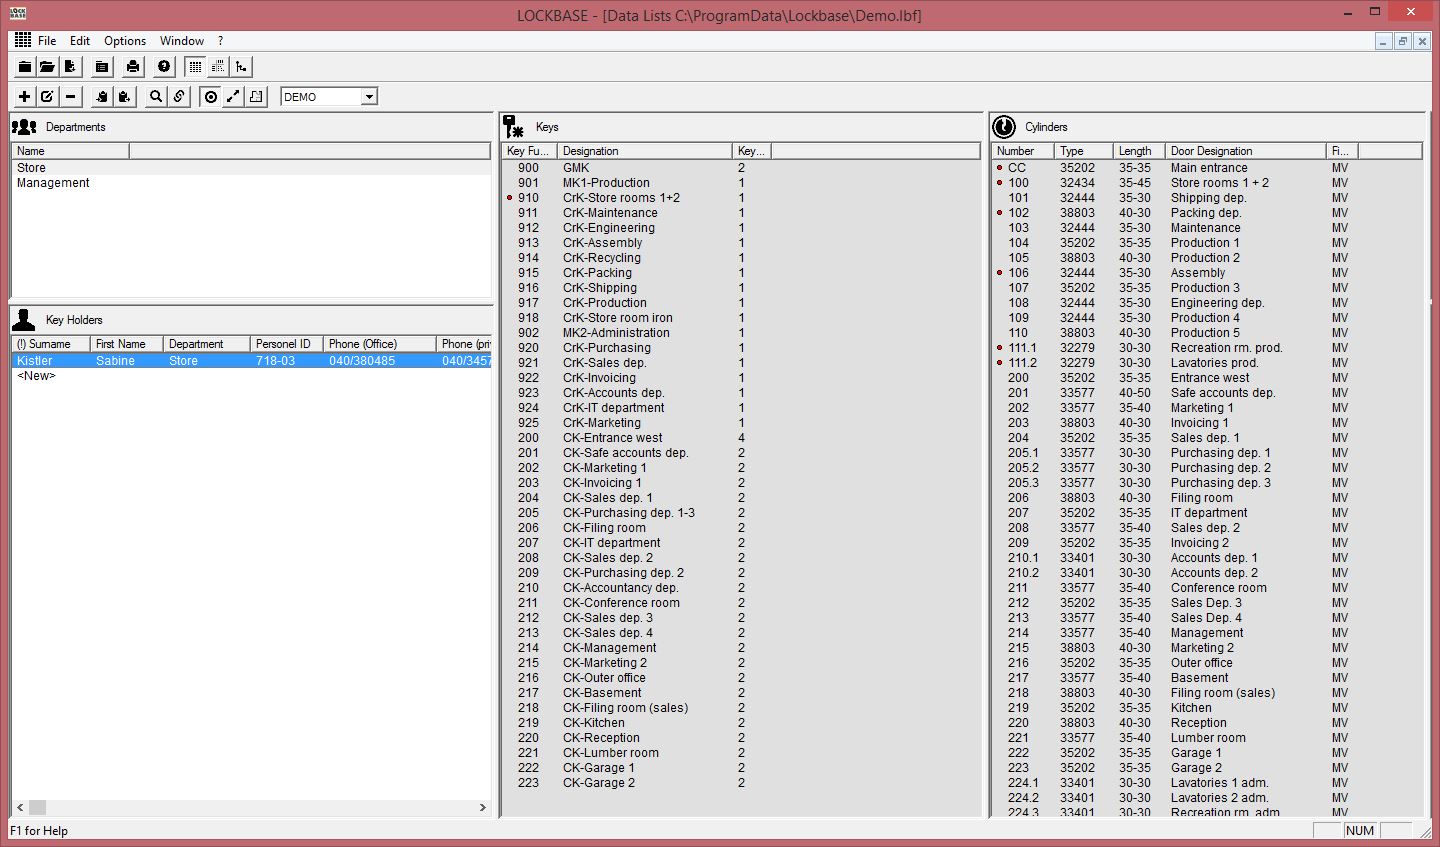Click the <New> key holder entry
The image size is (1440, 847).
coord(36,376)
